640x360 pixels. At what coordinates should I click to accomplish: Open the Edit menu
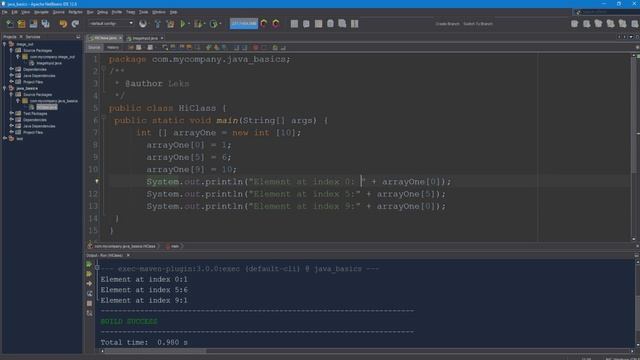point(14,12)
